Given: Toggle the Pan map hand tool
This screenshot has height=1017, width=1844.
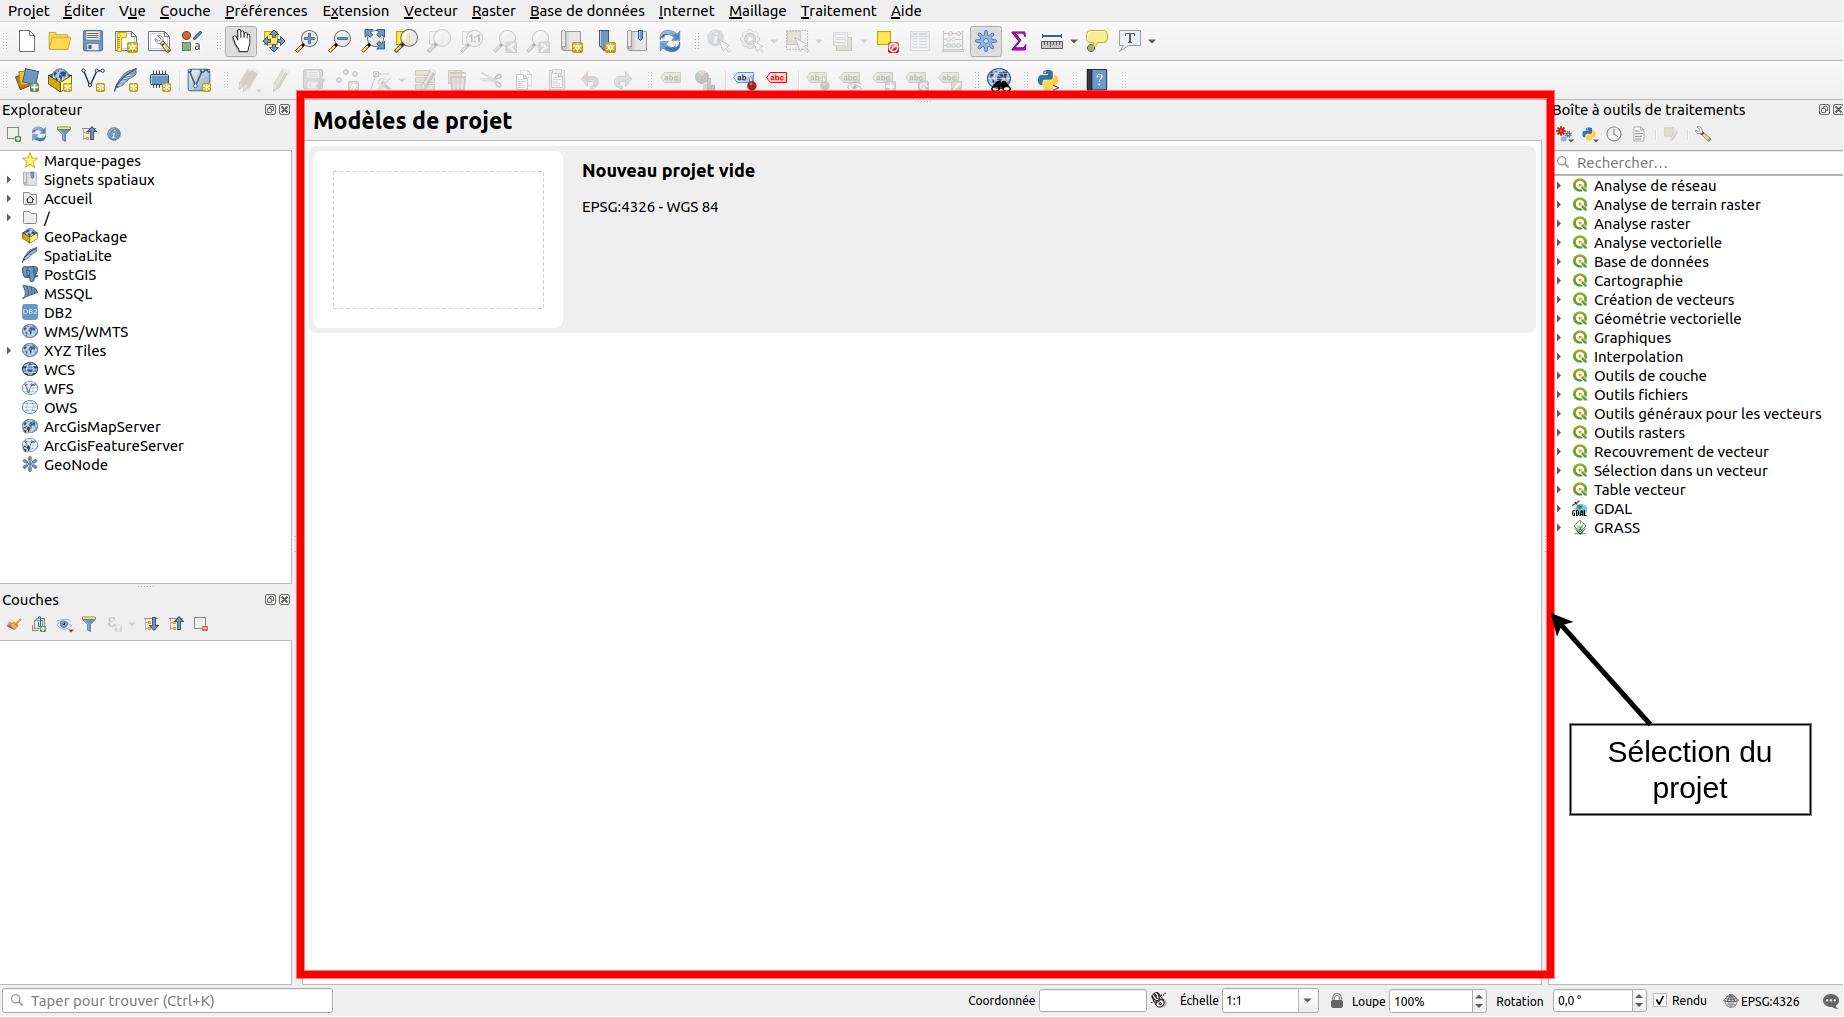Looking at the screenshot, I should [241, 41].
